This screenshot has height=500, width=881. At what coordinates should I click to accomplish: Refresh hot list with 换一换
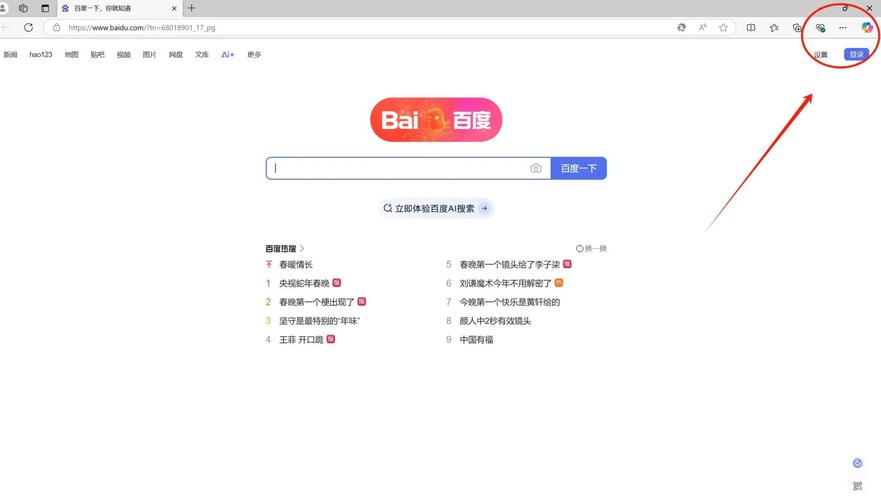tap(591, 248)
